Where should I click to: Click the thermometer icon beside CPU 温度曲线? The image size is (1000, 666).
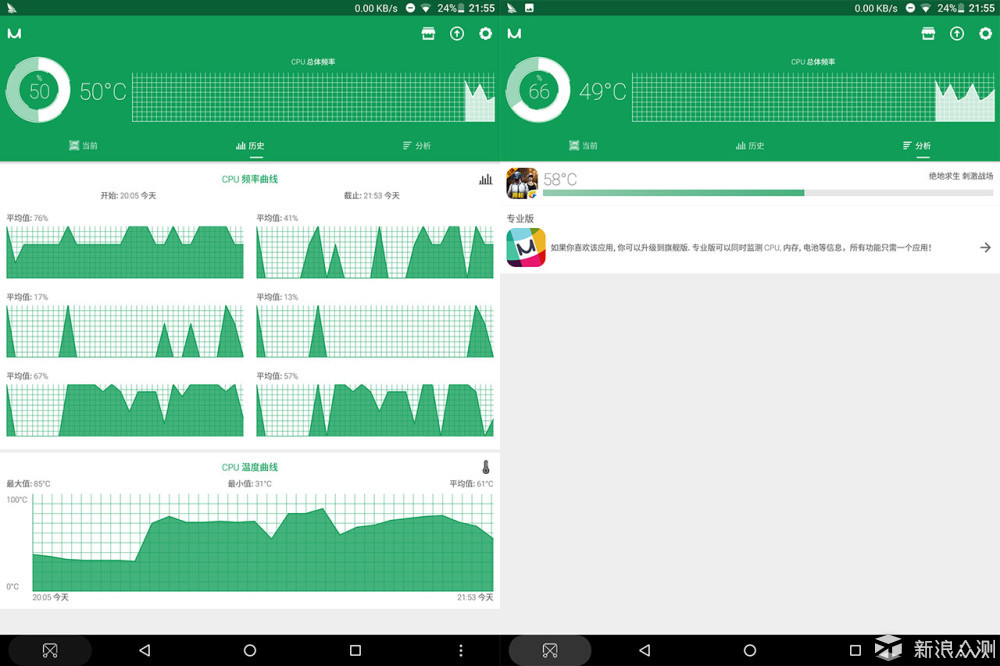(x=486, y=467)
